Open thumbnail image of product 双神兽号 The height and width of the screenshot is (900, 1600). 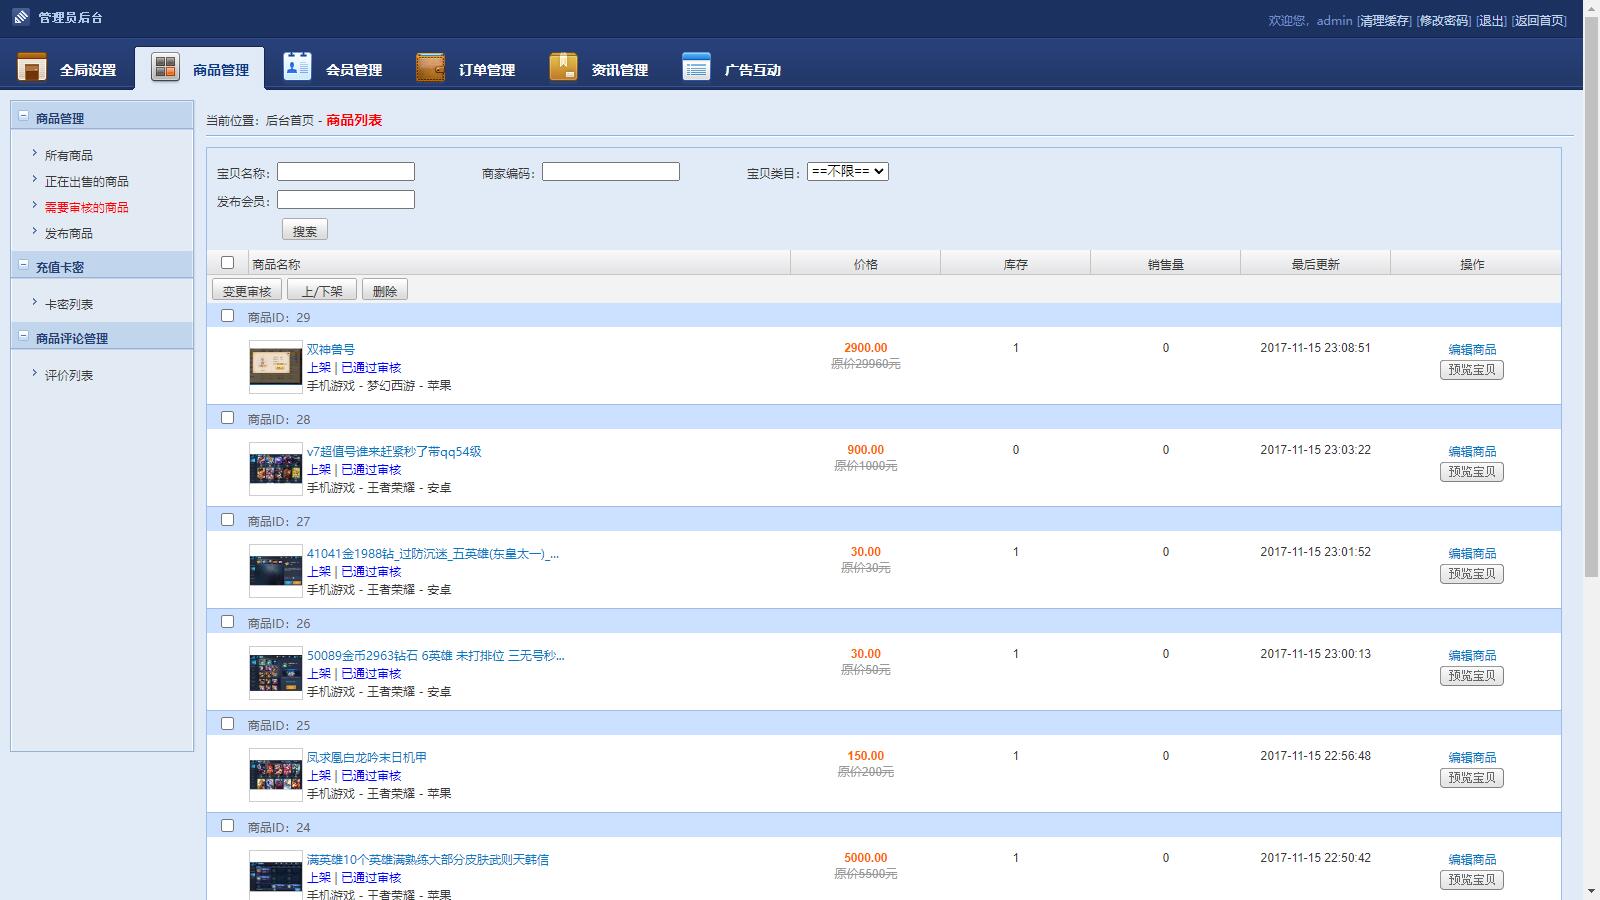(x=275, y=366)
